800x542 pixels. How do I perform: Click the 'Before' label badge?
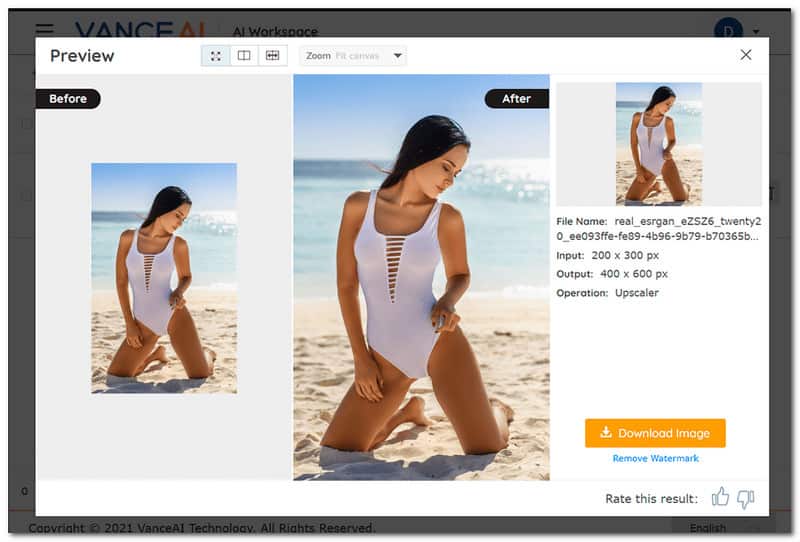click(x=68, y=98)
